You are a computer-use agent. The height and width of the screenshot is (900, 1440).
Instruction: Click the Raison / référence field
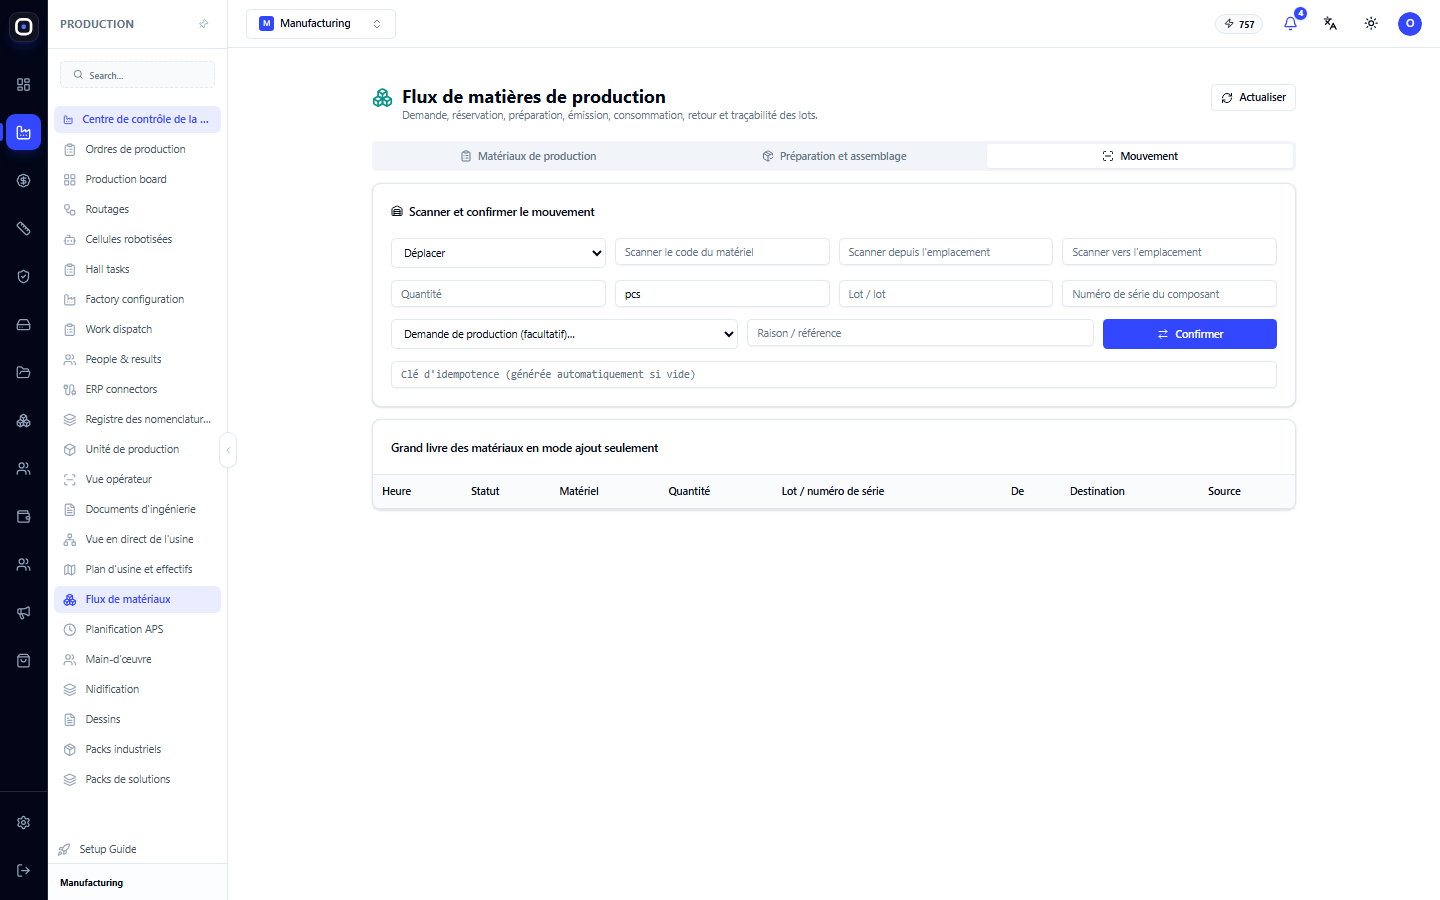[x=920, y=333]
